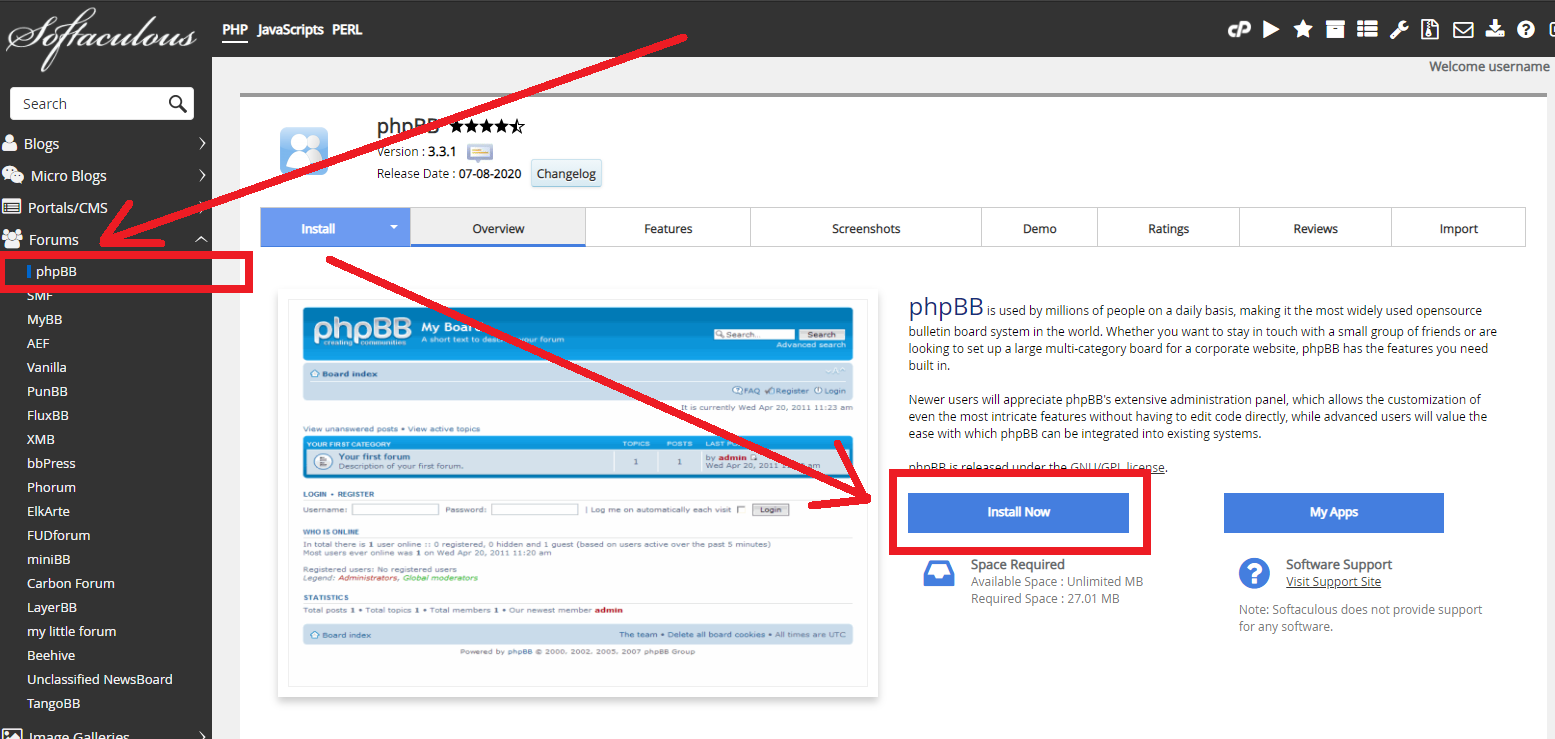Open settings with the wrench icon
The image size is (1555, 739).
pyautogui.click(x=1399, y=30)
